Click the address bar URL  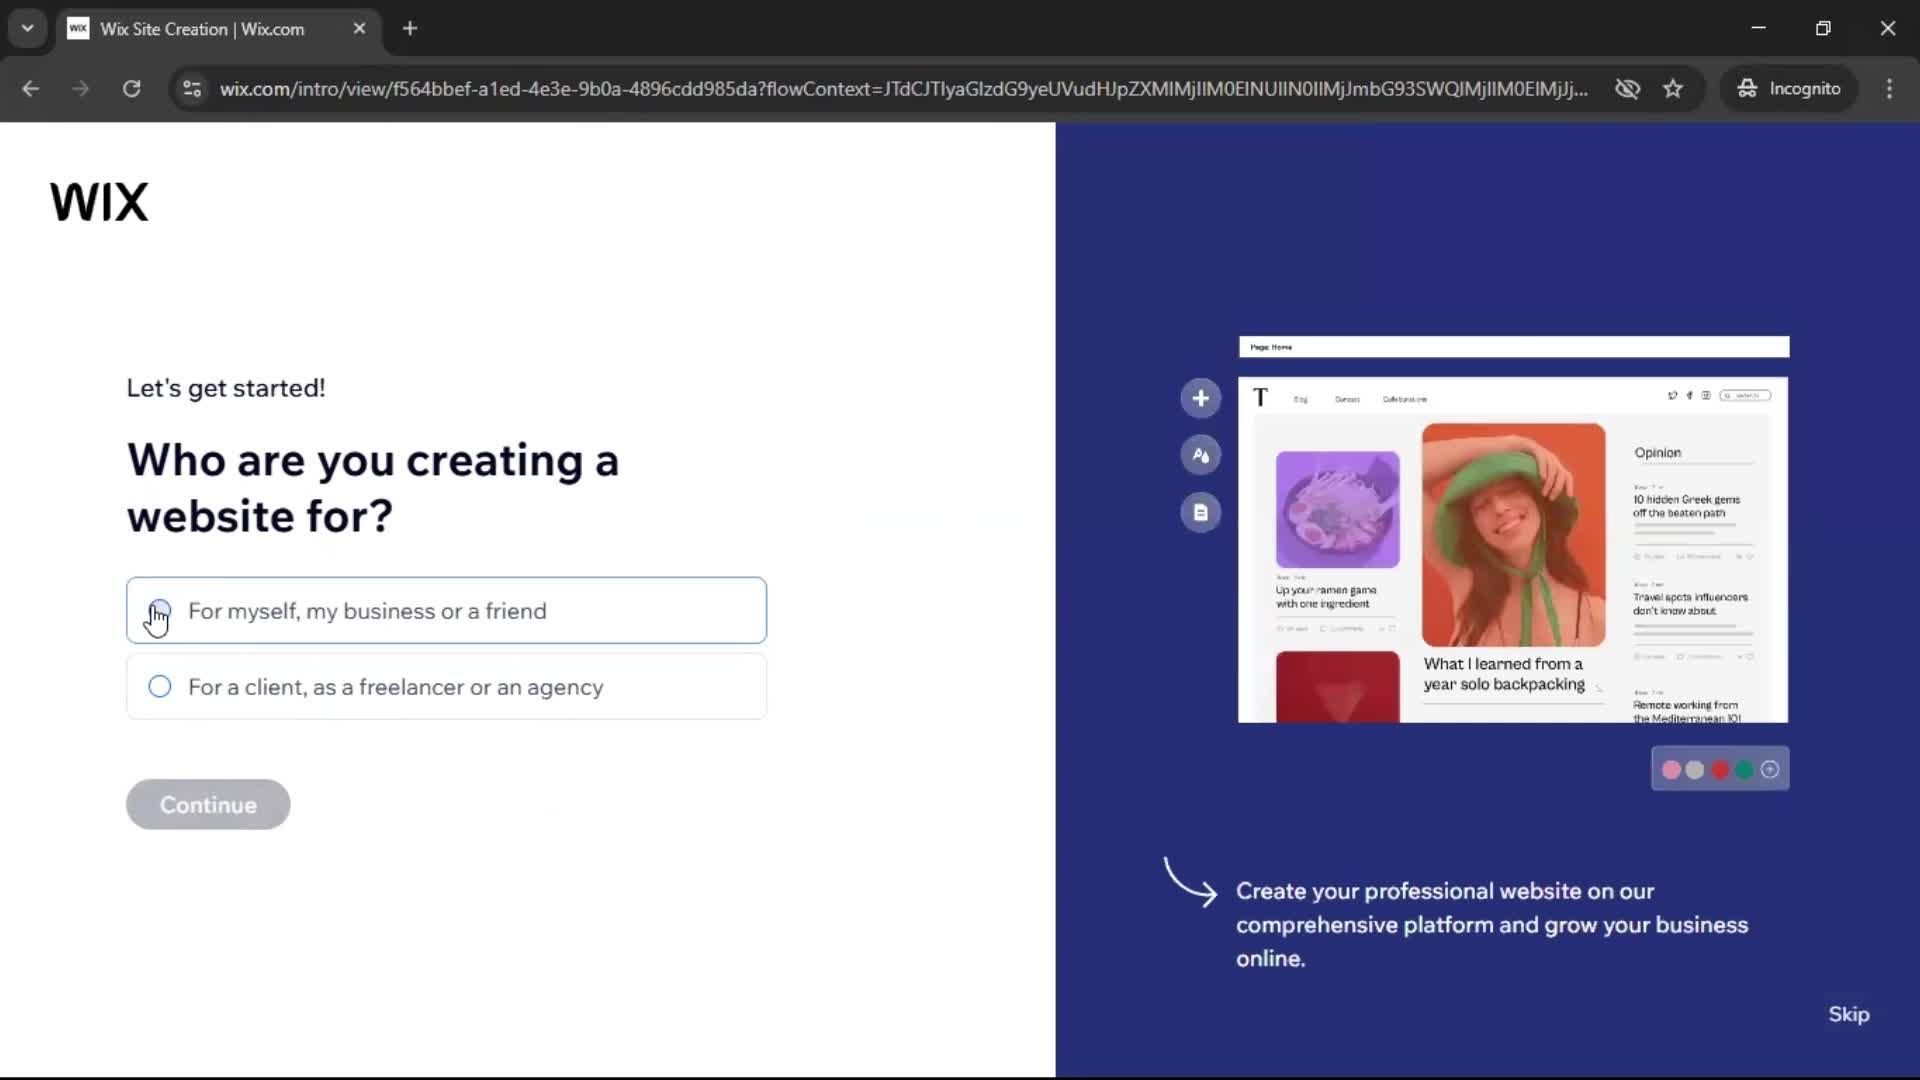pos(903,89)
